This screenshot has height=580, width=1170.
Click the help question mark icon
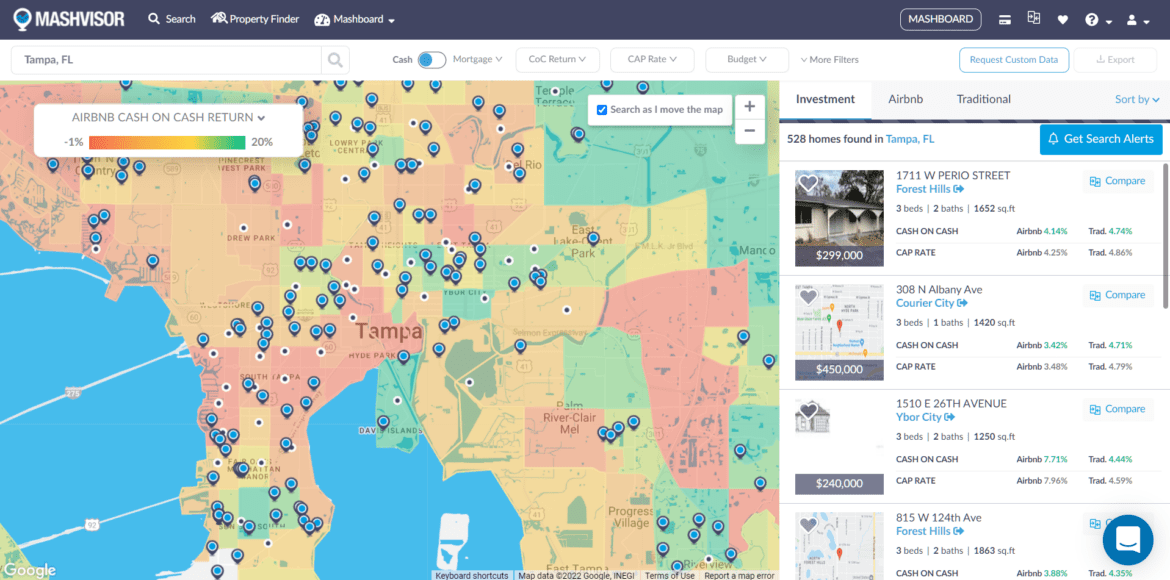(1092, 19)
